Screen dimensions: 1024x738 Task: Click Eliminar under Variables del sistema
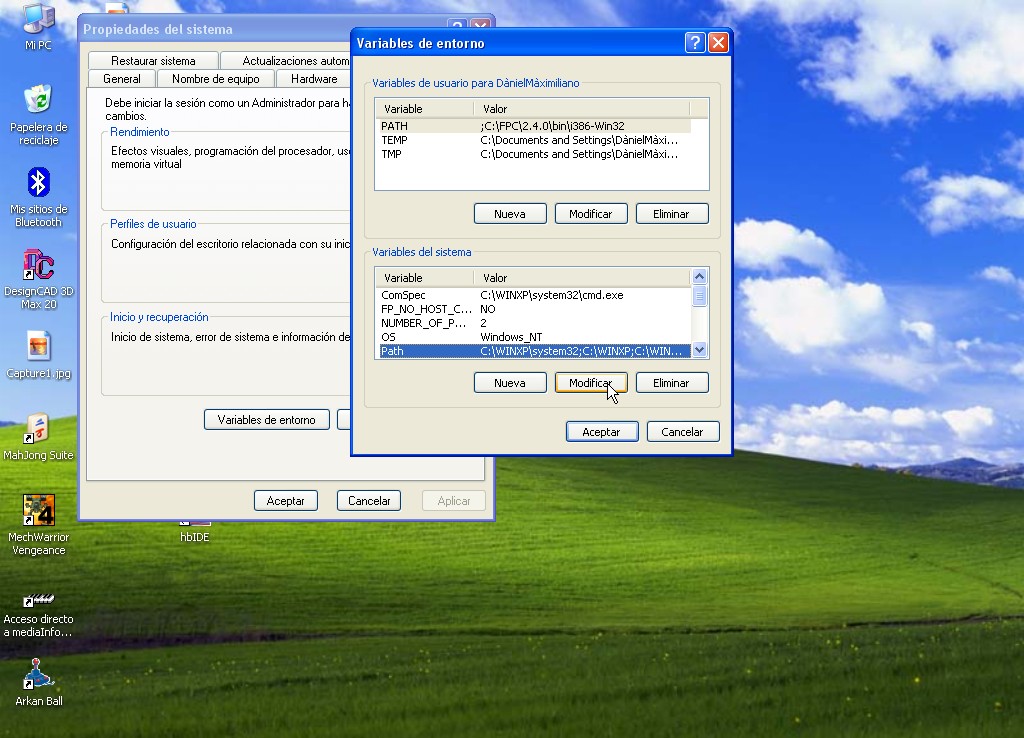[x=672, y=383]
